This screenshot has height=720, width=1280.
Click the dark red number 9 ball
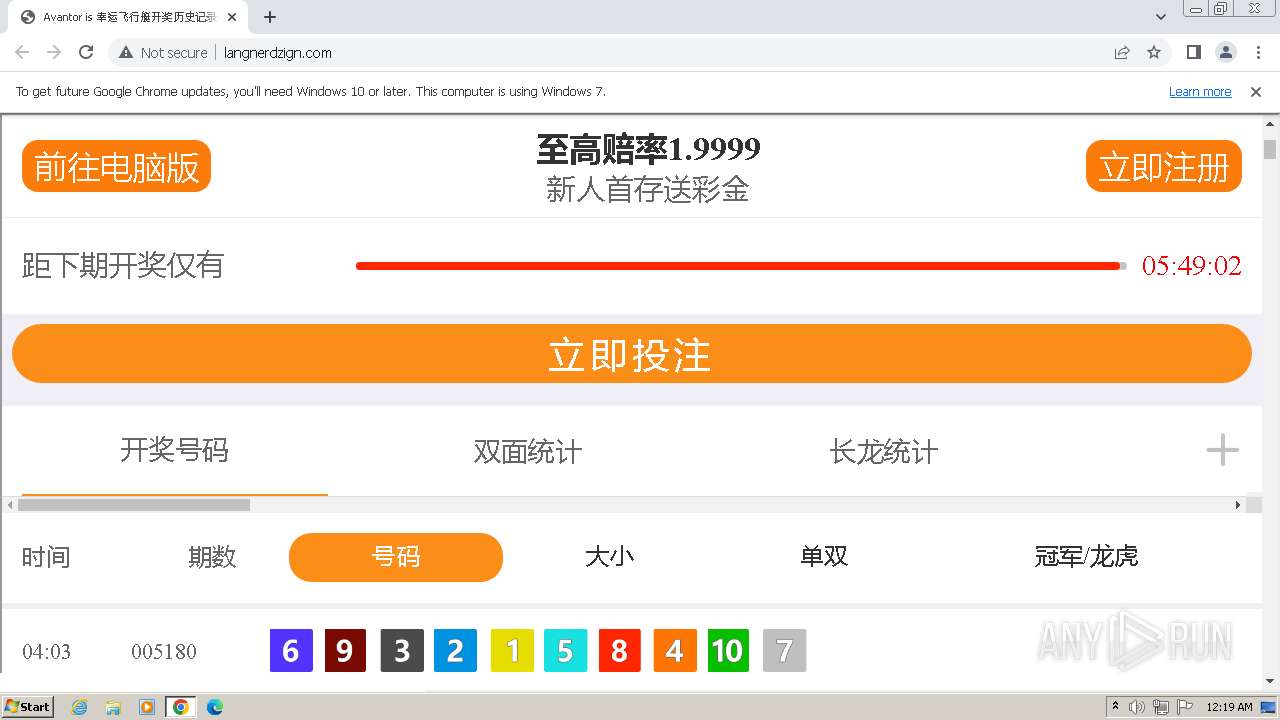click(x=345, y=651)
